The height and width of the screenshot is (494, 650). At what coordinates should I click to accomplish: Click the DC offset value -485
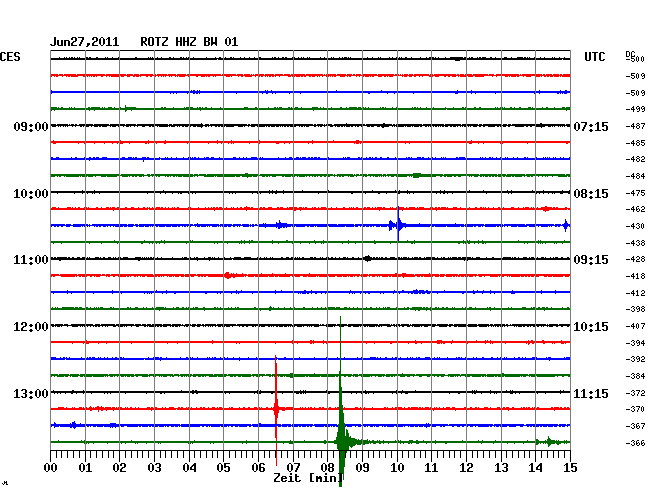(635, 143)
